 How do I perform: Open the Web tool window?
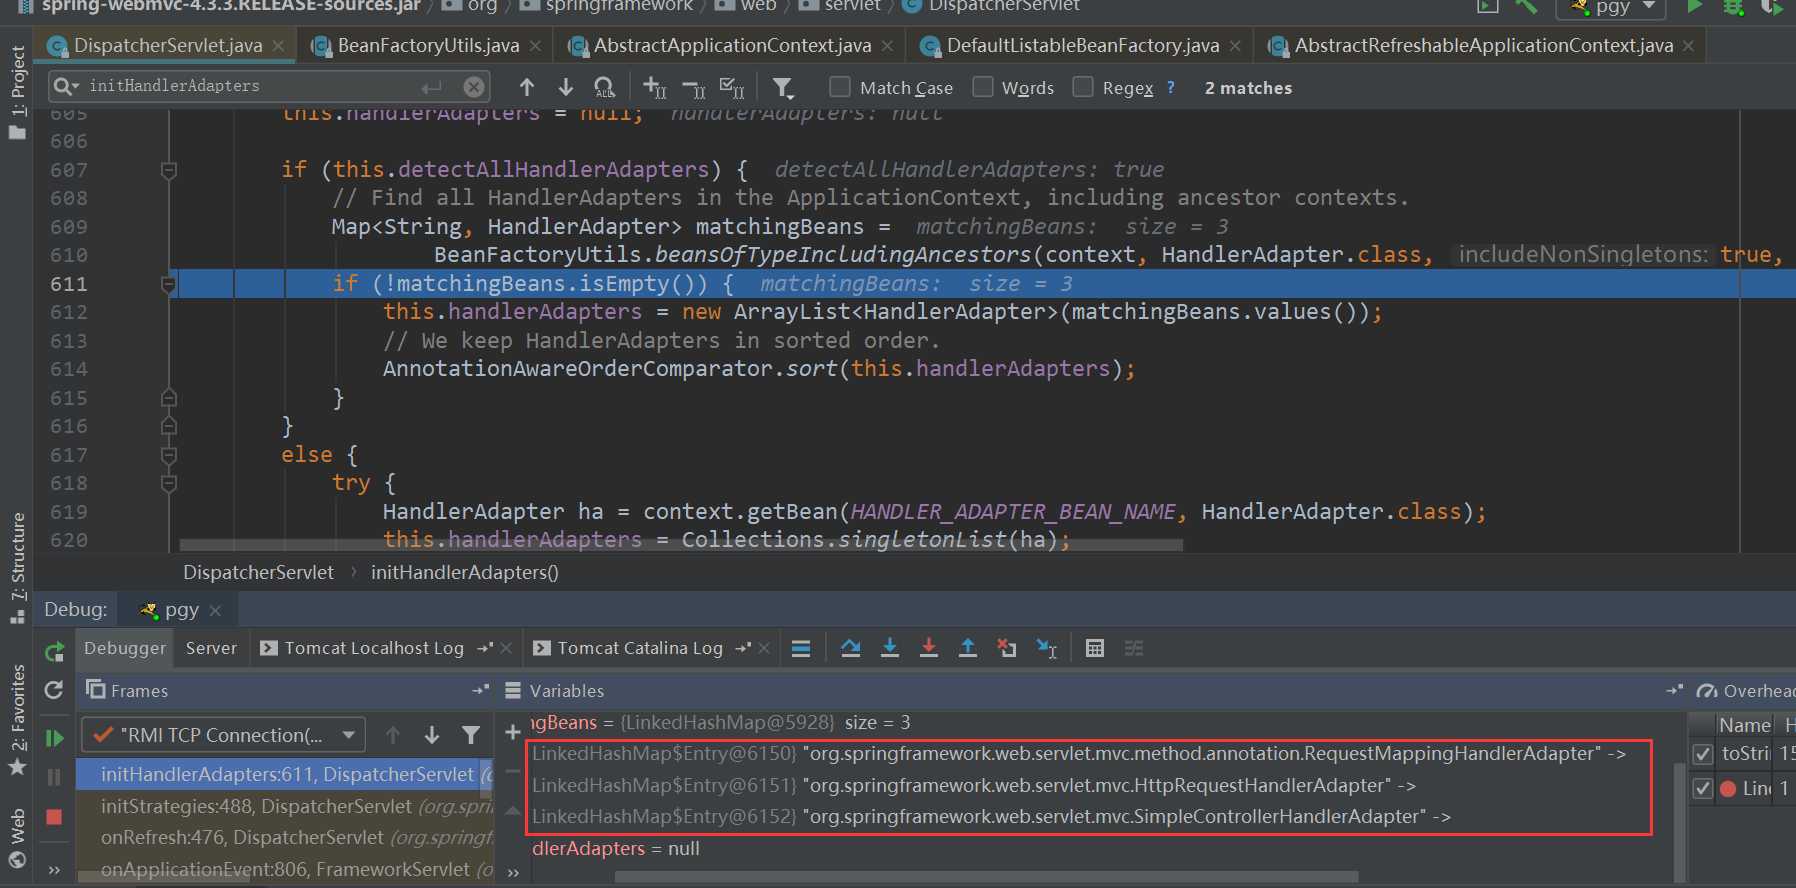[17, 838]
